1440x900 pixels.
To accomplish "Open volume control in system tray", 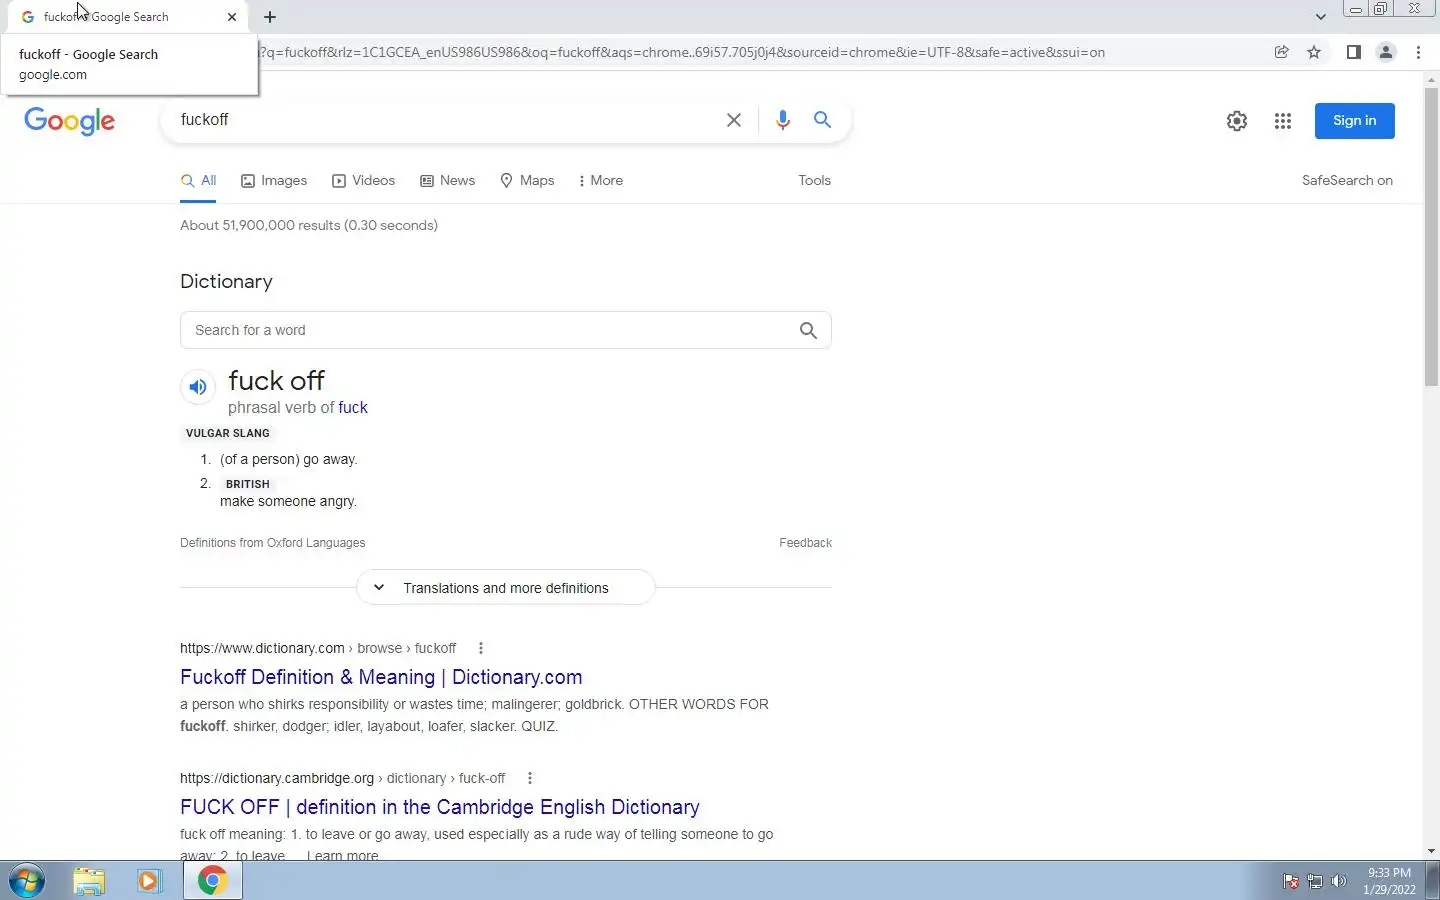I will (1339, 882).
